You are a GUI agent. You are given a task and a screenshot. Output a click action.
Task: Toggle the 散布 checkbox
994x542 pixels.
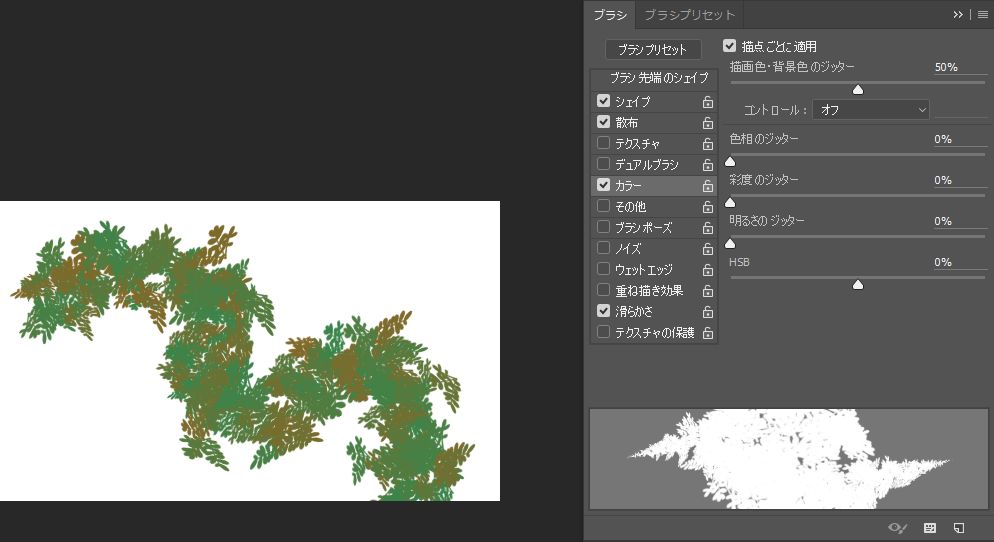604,122
